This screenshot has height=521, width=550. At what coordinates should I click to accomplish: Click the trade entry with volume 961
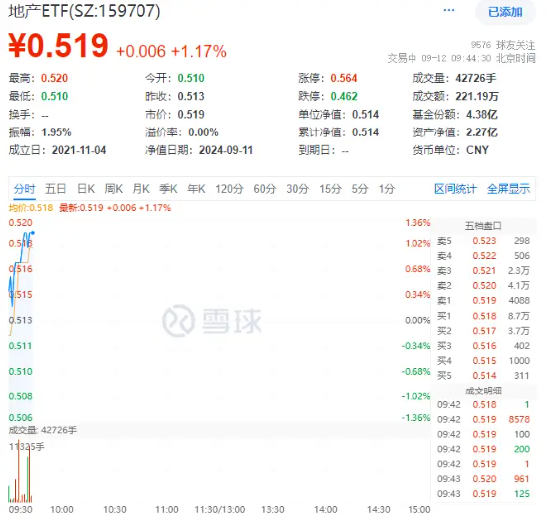tap(483, 479)
